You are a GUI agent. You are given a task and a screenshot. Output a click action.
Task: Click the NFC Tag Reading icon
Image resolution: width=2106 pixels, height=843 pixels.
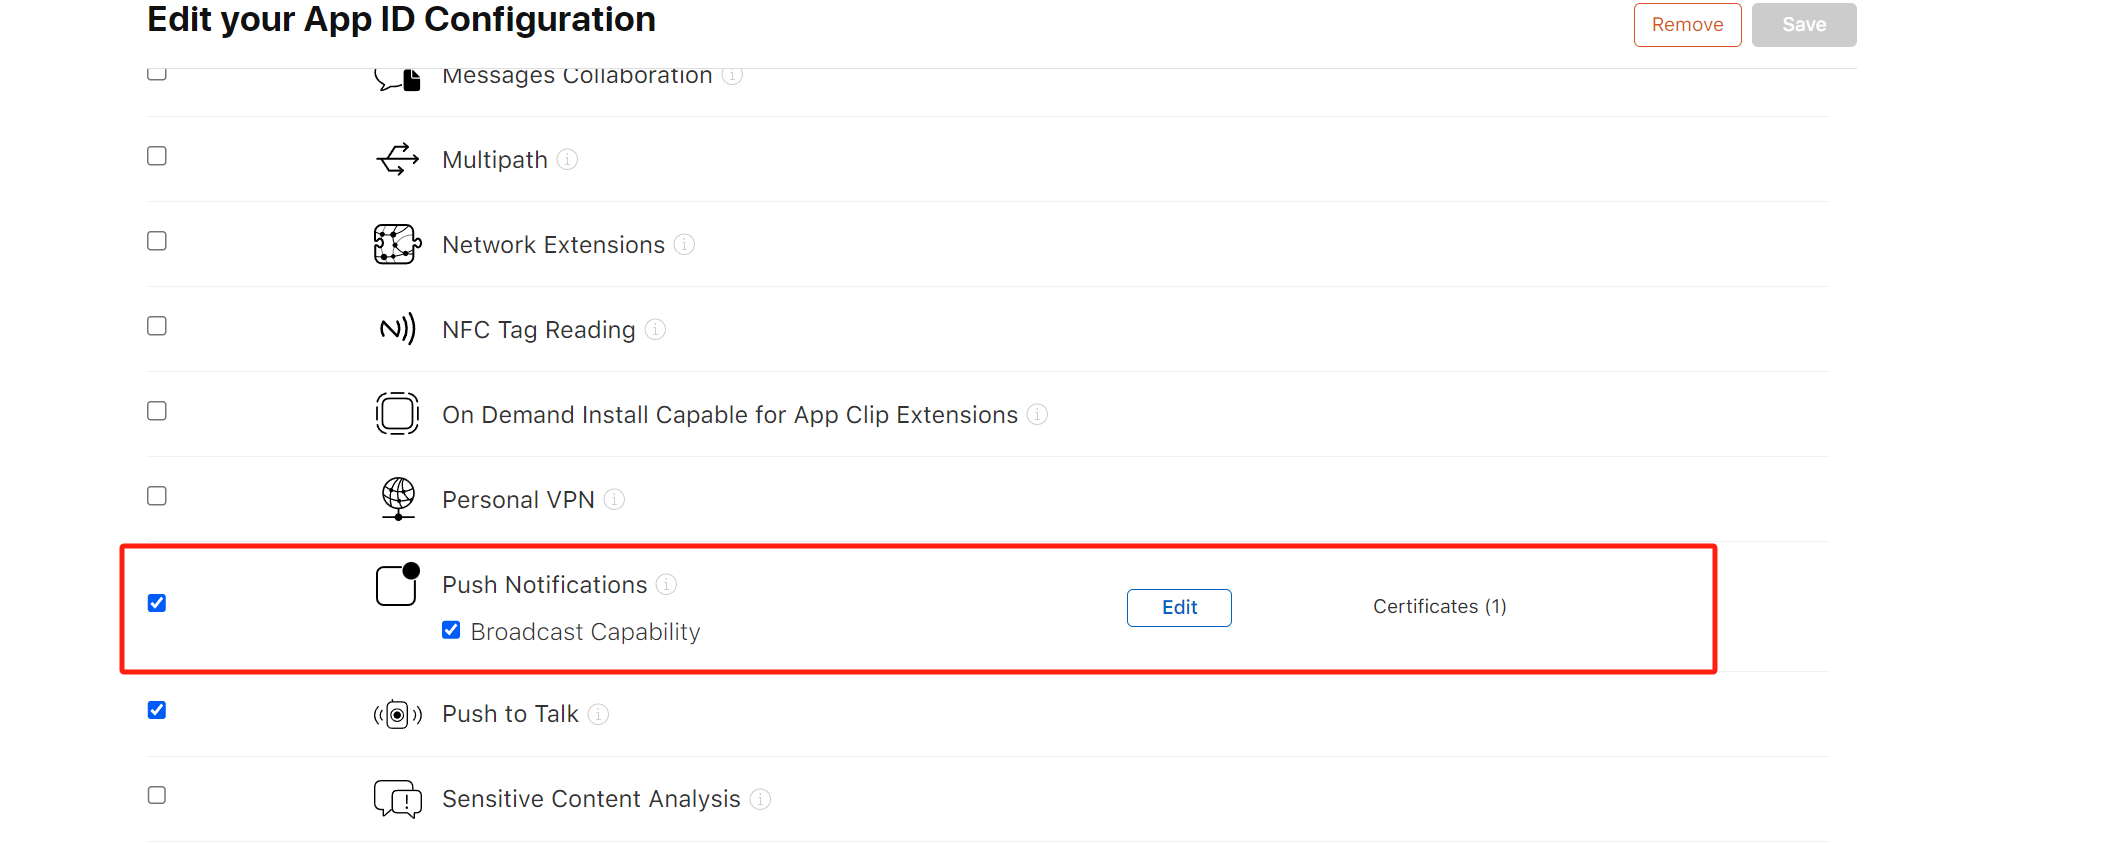[x=397, y=329]
